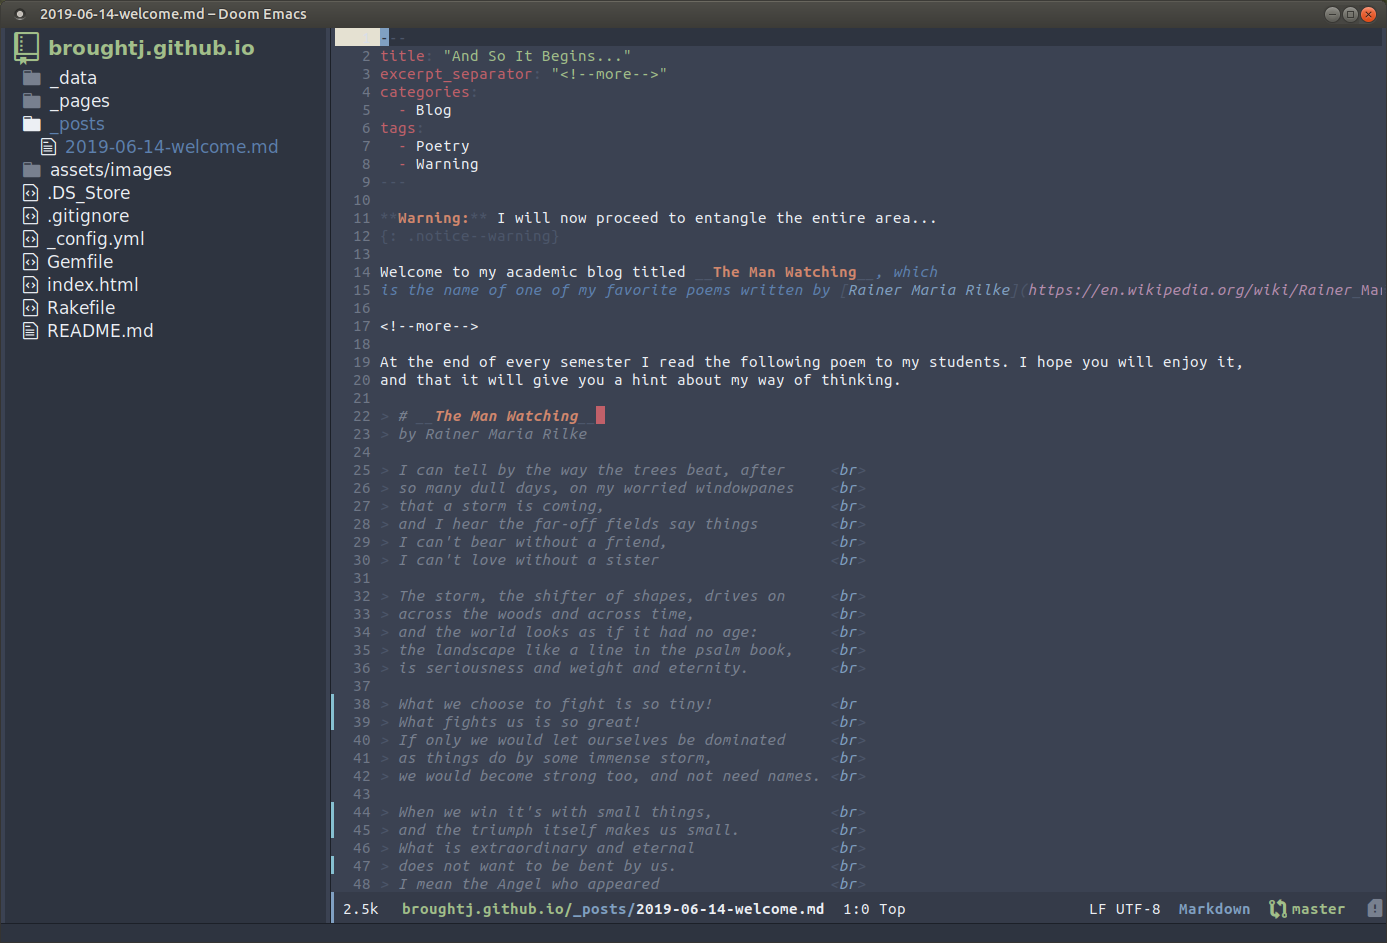Click the .DS_Store file icon
Viewport: 1387px width, 943px height.
point(31,193)
